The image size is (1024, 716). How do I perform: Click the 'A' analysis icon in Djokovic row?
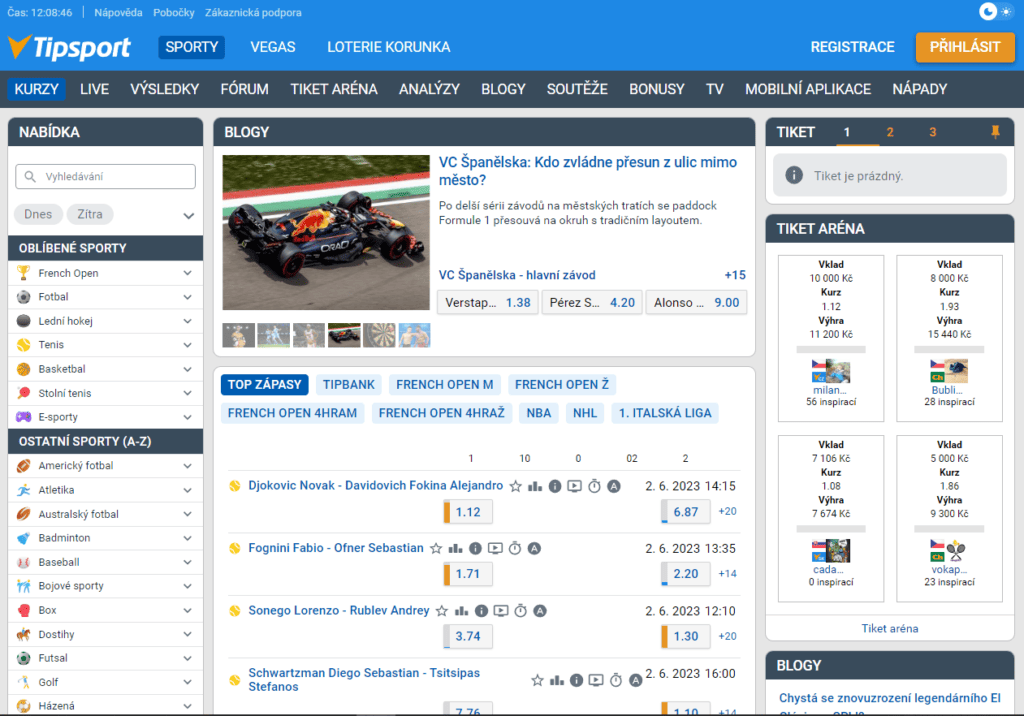(614, 486)
